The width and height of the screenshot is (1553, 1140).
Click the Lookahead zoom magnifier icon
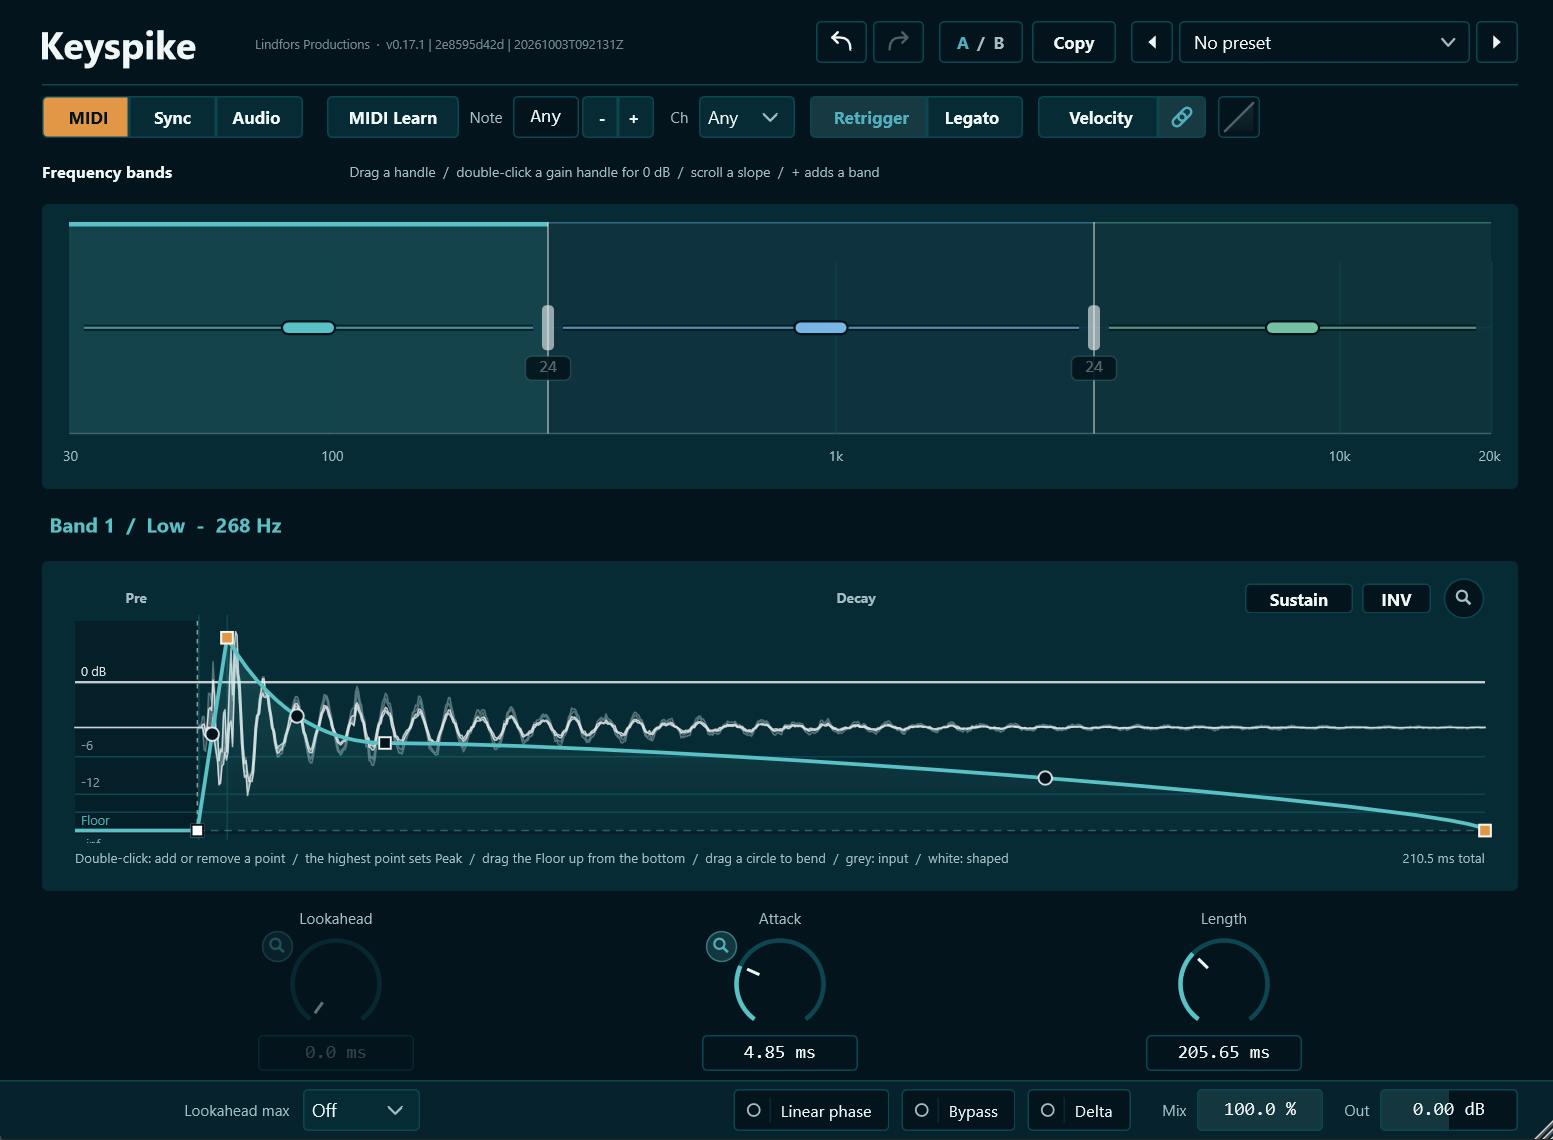277,945
